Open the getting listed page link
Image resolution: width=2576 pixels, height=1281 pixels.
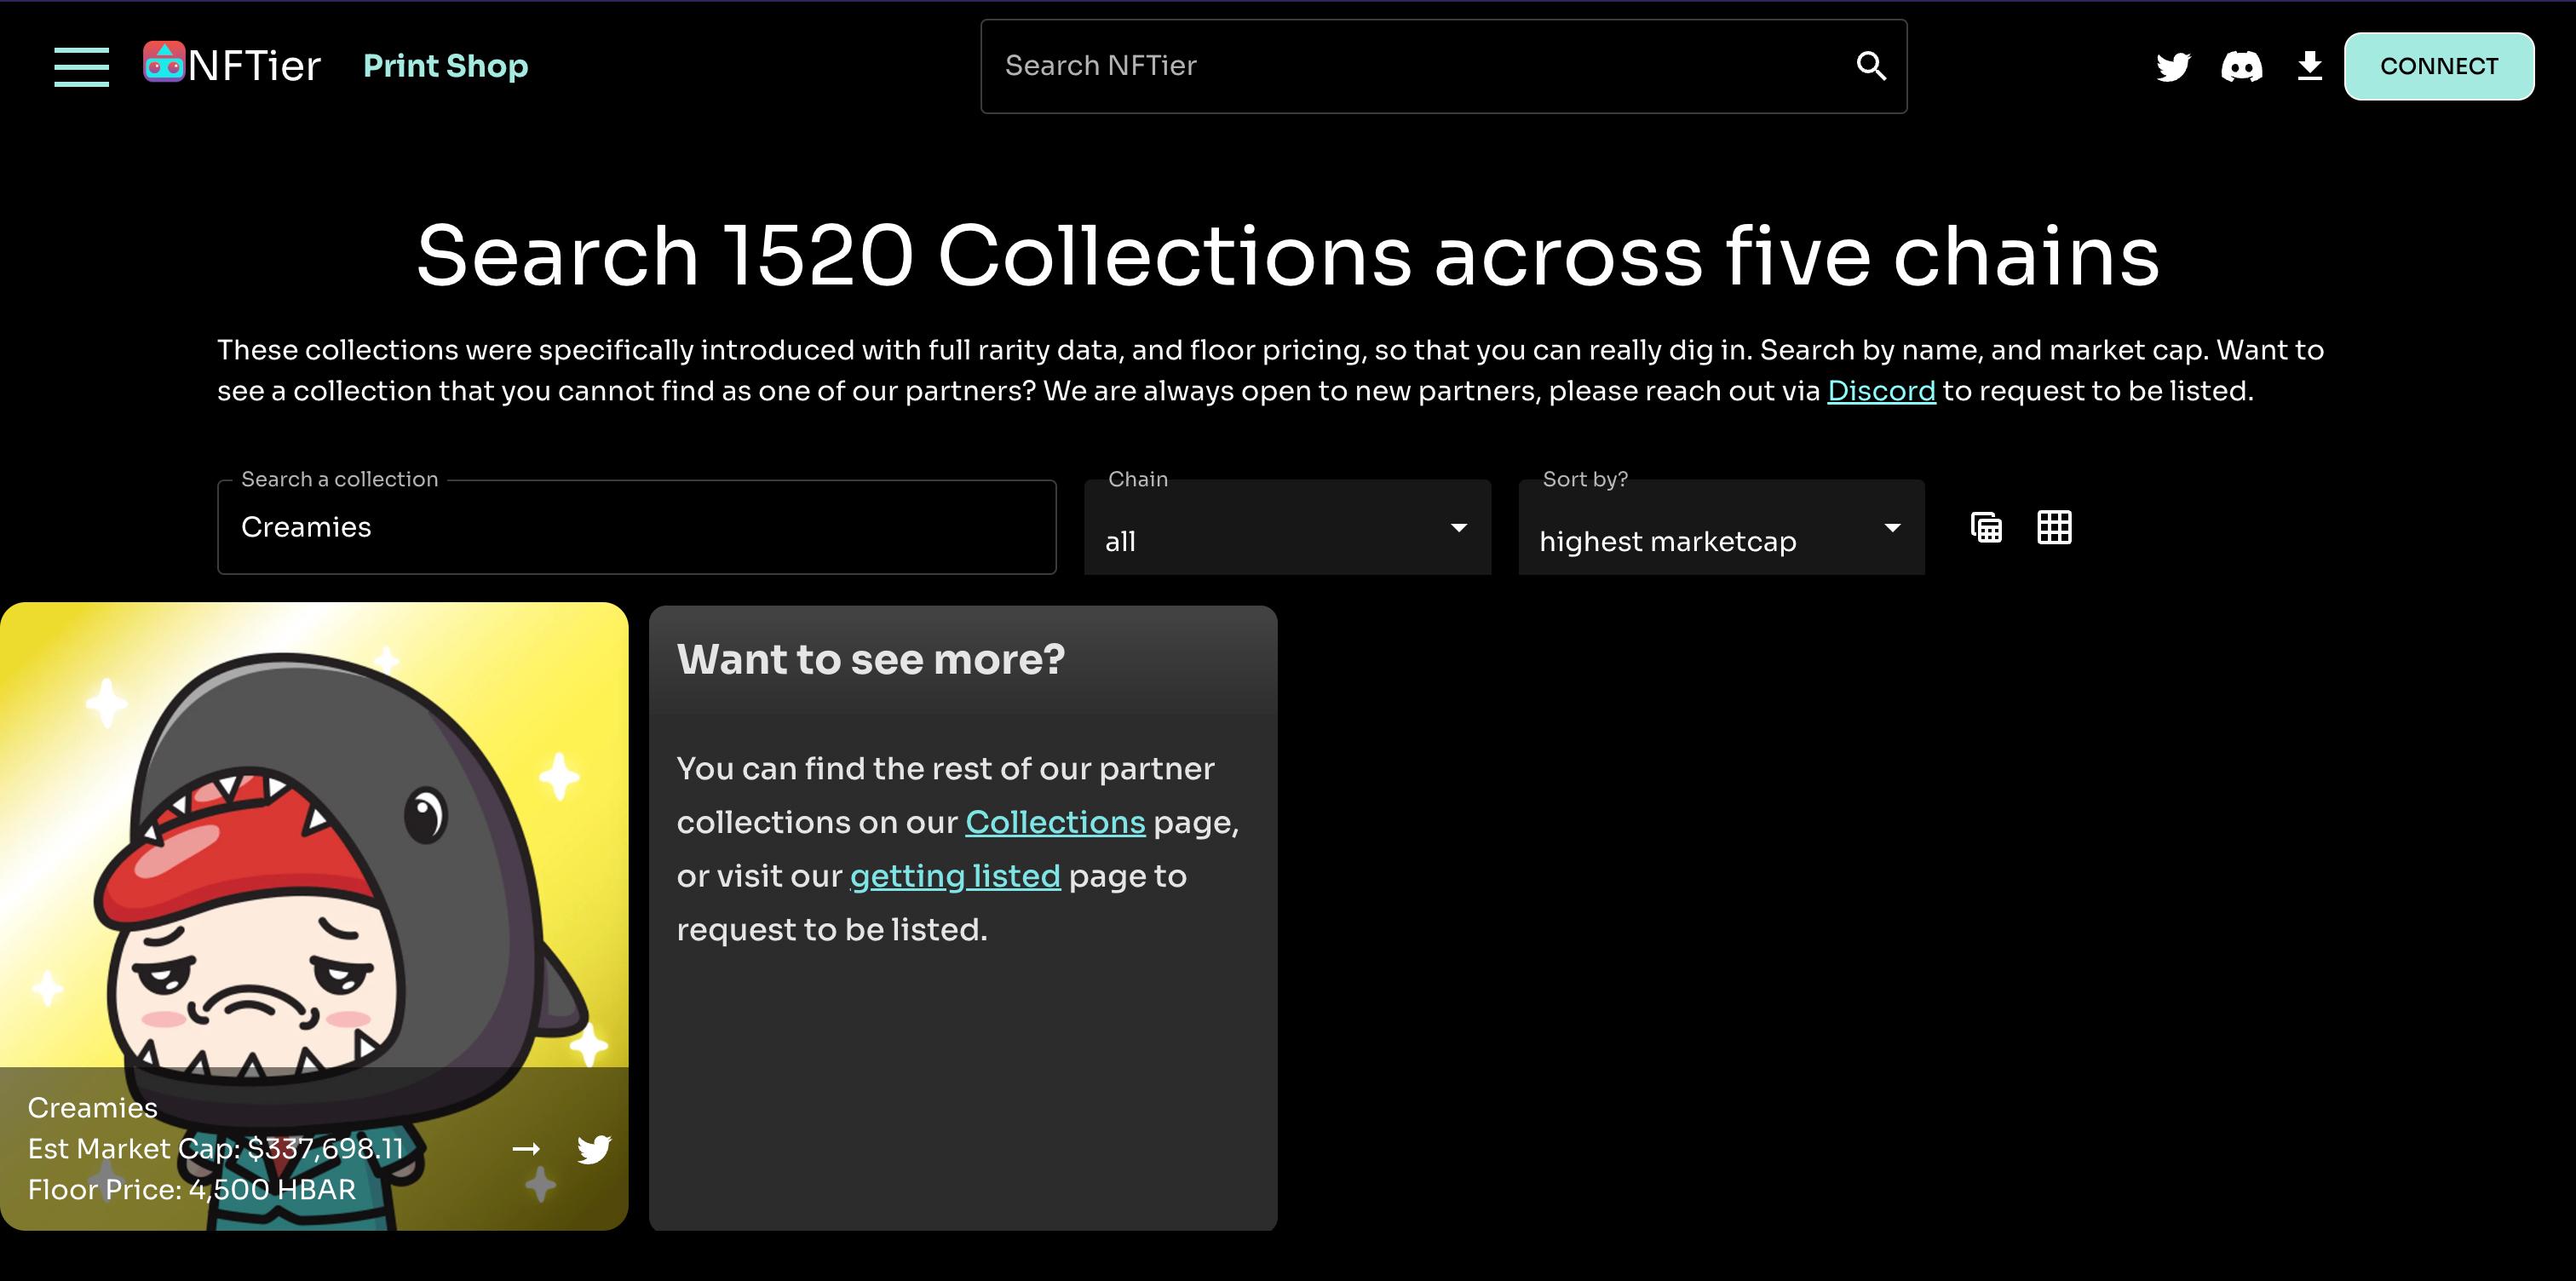(954, 875)
